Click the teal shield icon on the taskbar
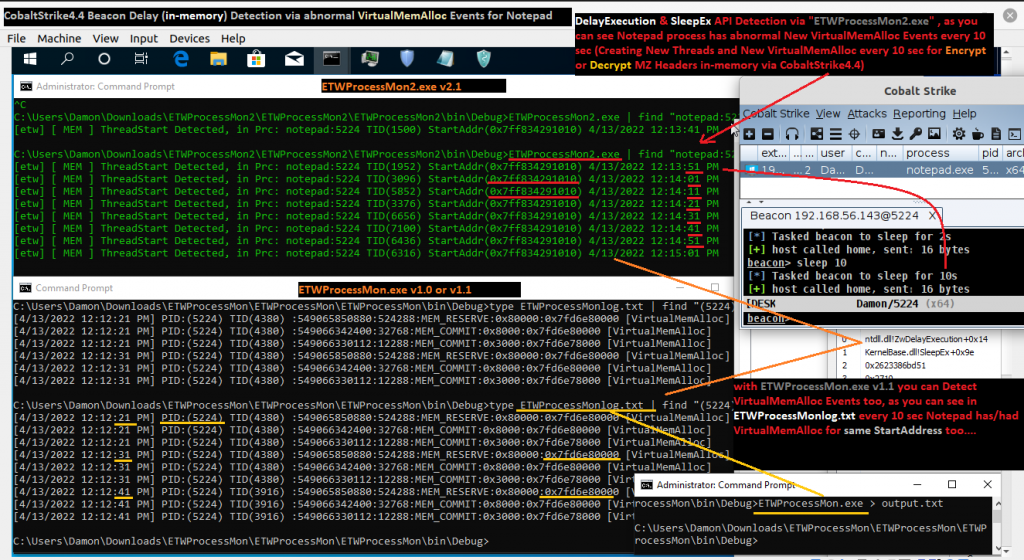The image size is (1024, 560). point(484,59)
